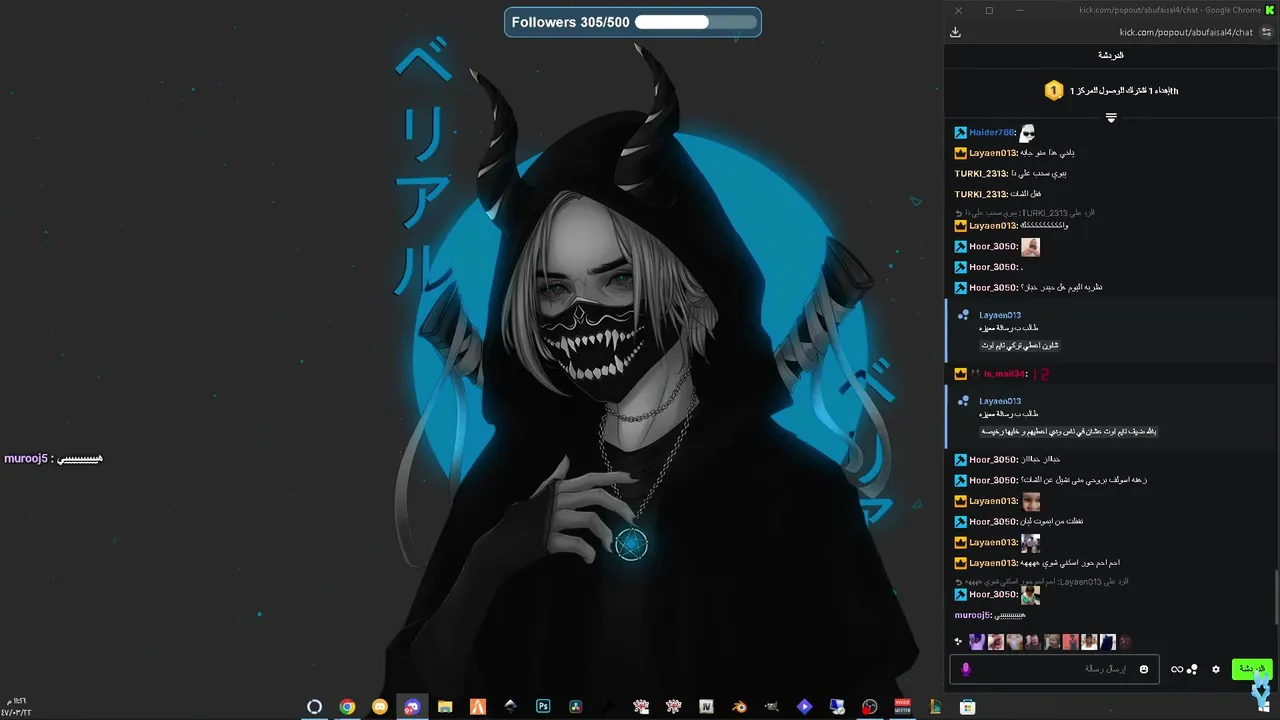Open chat settings gear icon
This screenshot has height=720, width=1280.
[1216, 669]
